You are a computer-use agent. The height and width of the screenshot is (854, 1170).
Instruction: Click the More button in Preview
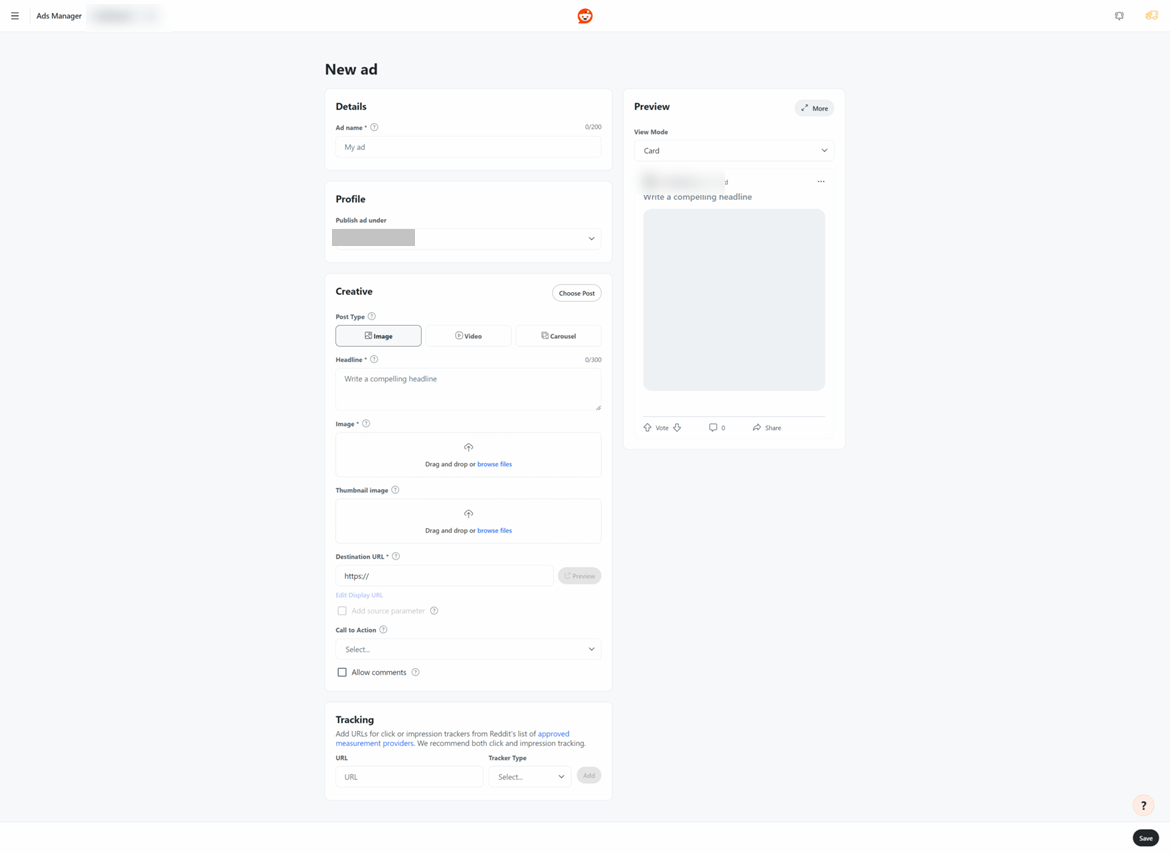click(814, 108)
